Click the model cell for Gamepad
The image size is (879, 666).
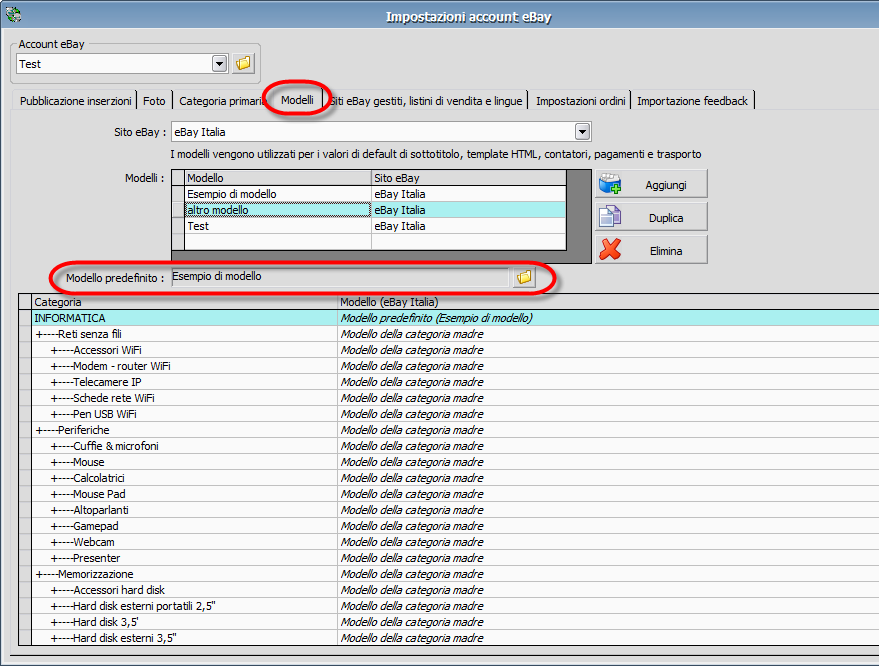click(608, 526)
